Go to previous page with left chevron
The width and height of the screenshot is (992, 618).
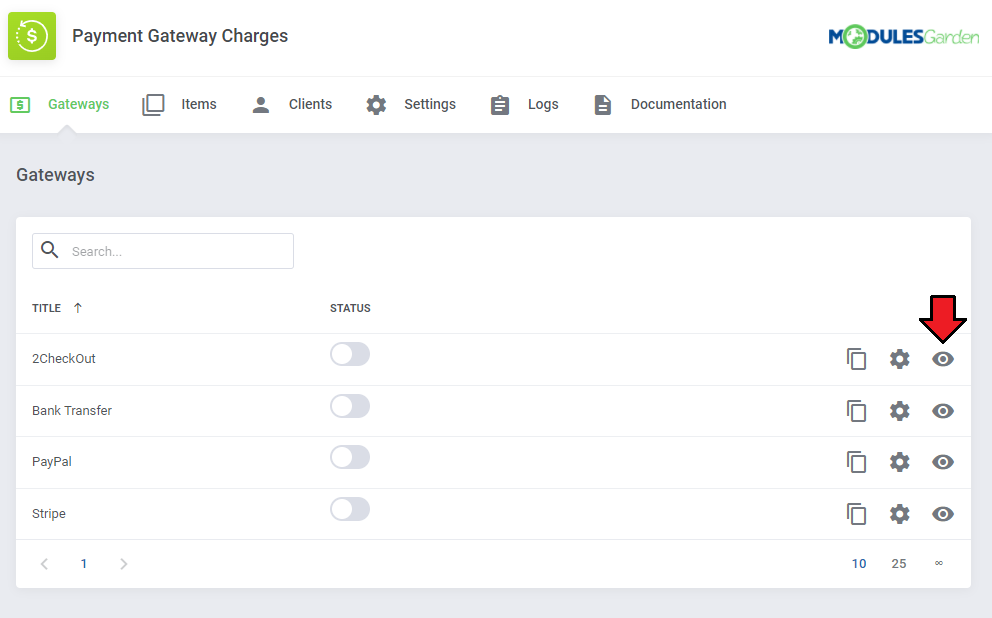point(44,564)
